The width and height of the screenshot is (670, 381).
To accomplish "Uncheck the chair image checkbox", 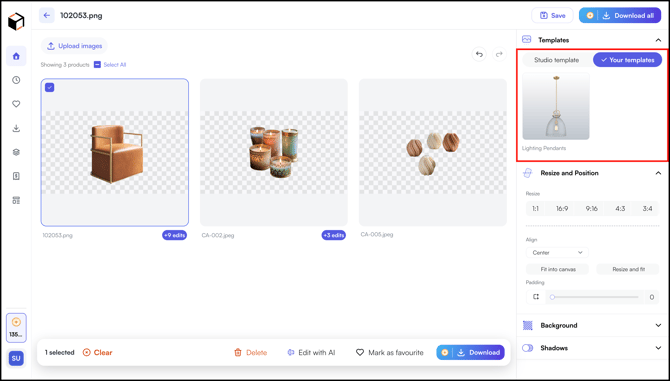I will click(50, 88).
